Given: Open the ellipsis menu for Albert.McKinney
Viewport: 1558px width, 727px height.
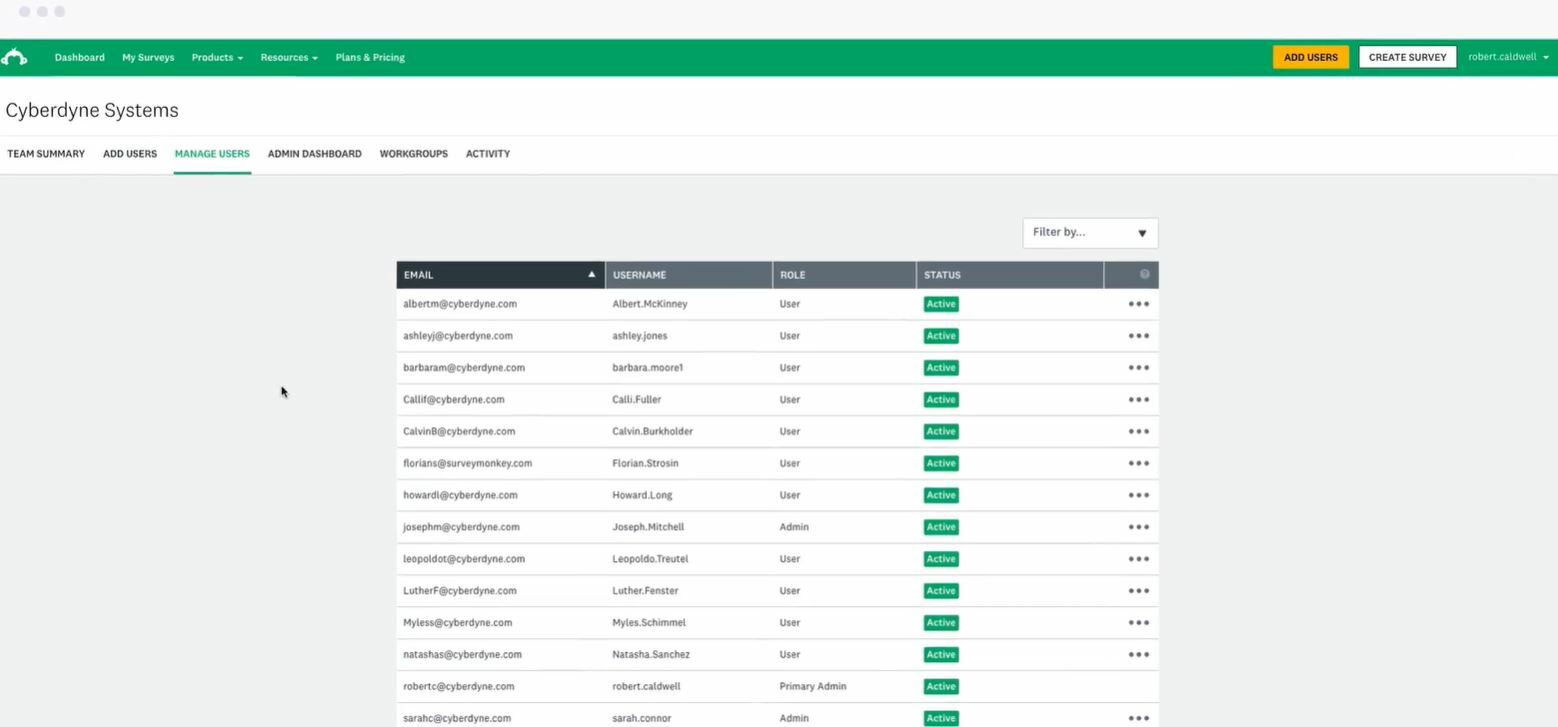Looking at the screenshot, I should pyautogui.click(x=1138, y=303).
